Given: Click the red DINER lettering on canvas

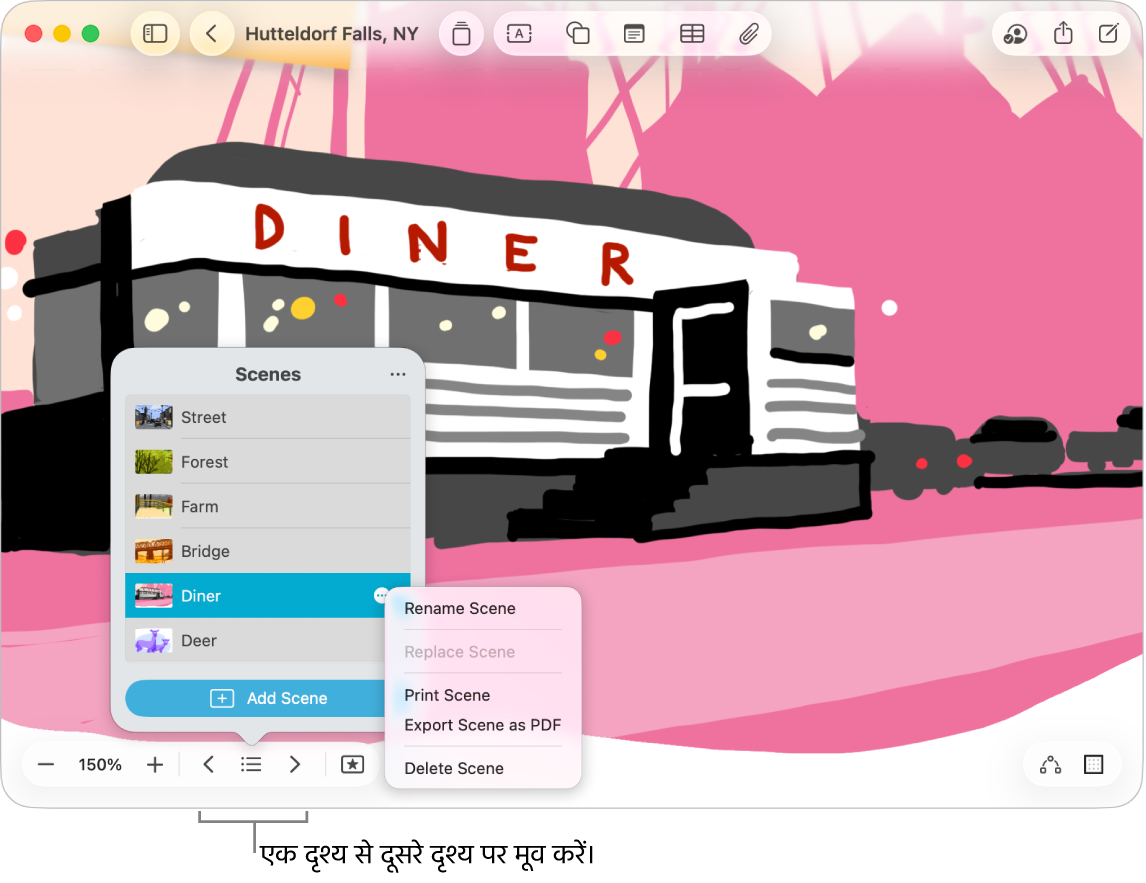Looking at the screenshot, I should [444, 245].
